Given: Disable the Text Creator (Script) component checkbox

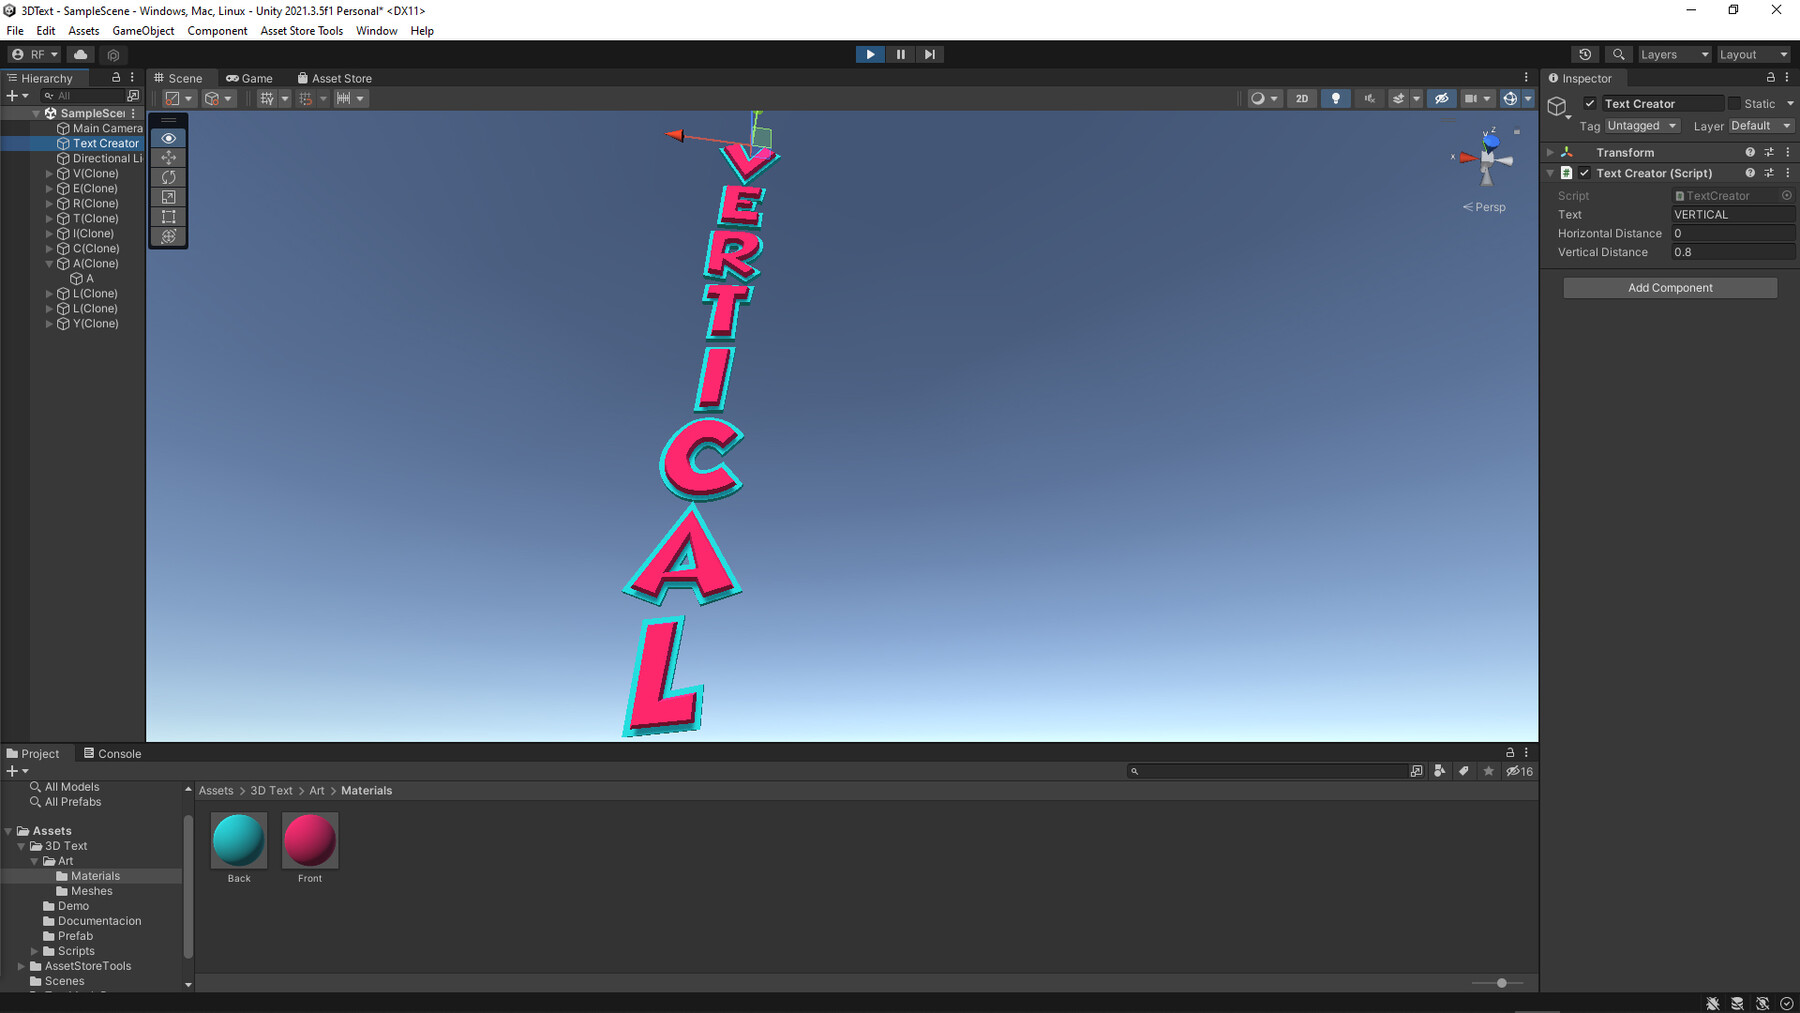Looking at the screenshot, I should 1584,173.
